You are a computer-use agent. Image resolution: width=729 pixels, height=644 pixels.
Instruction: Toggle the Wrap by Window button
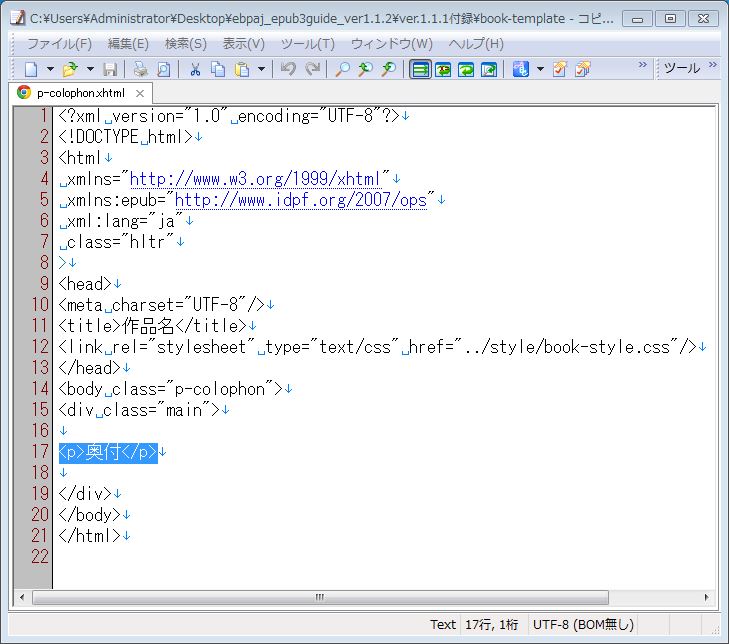tap(466, 69)
